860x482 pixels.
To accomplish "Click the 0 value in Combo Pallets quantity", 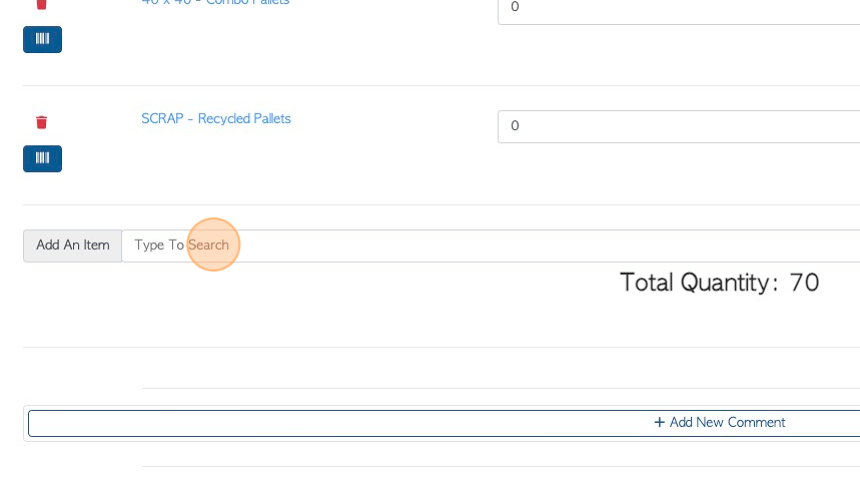I will [x=514, y=6].
